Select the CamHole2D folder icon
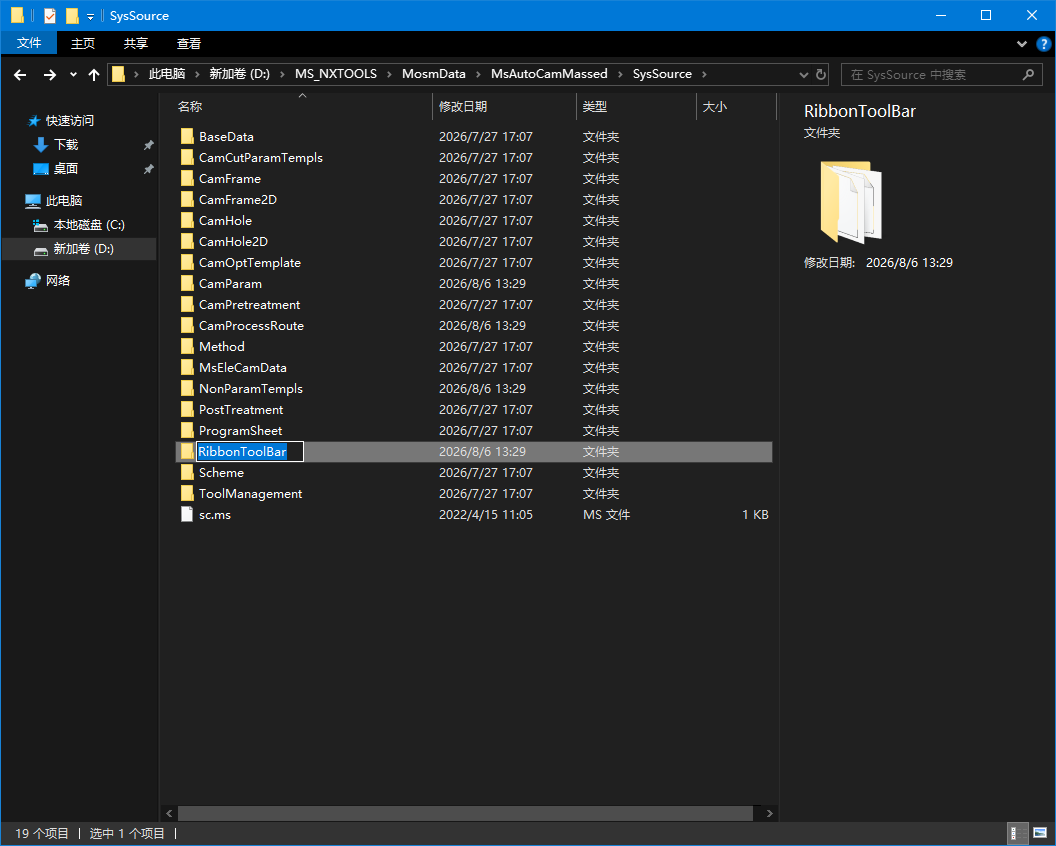The width and height of the screenshot is (1056, 846). click(187, 241)
